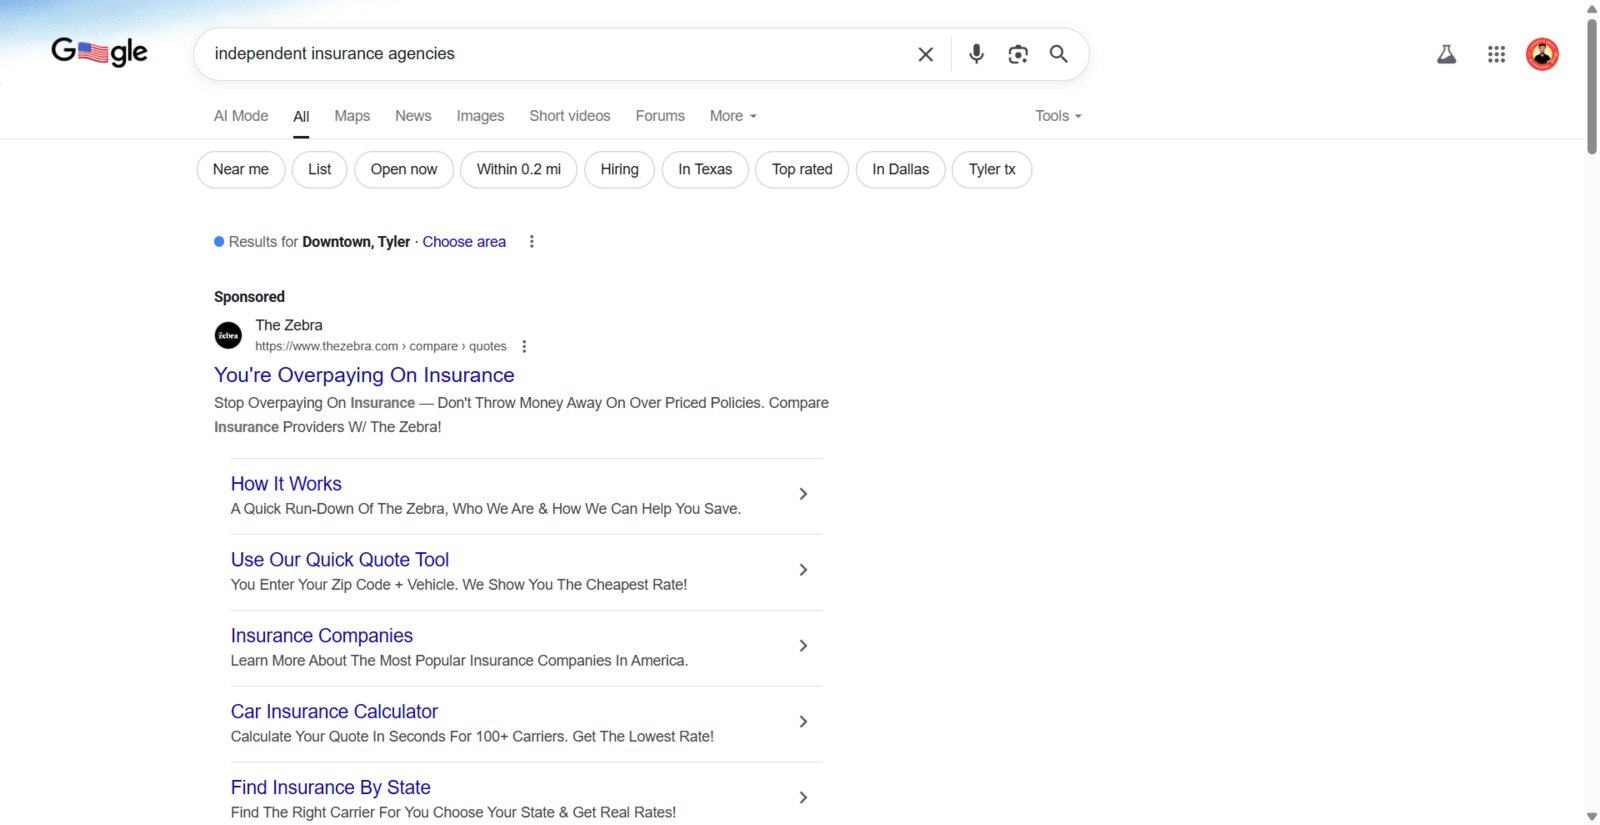Apply the Near me filter chip
This screenshot has height=825, width=1600.
241,170
